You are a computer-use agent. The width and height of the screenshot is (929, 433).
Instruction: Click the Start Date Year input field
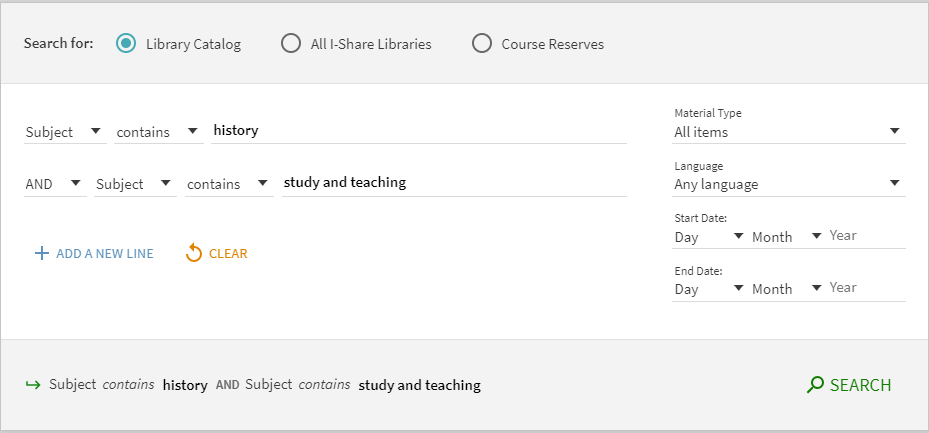866,236
